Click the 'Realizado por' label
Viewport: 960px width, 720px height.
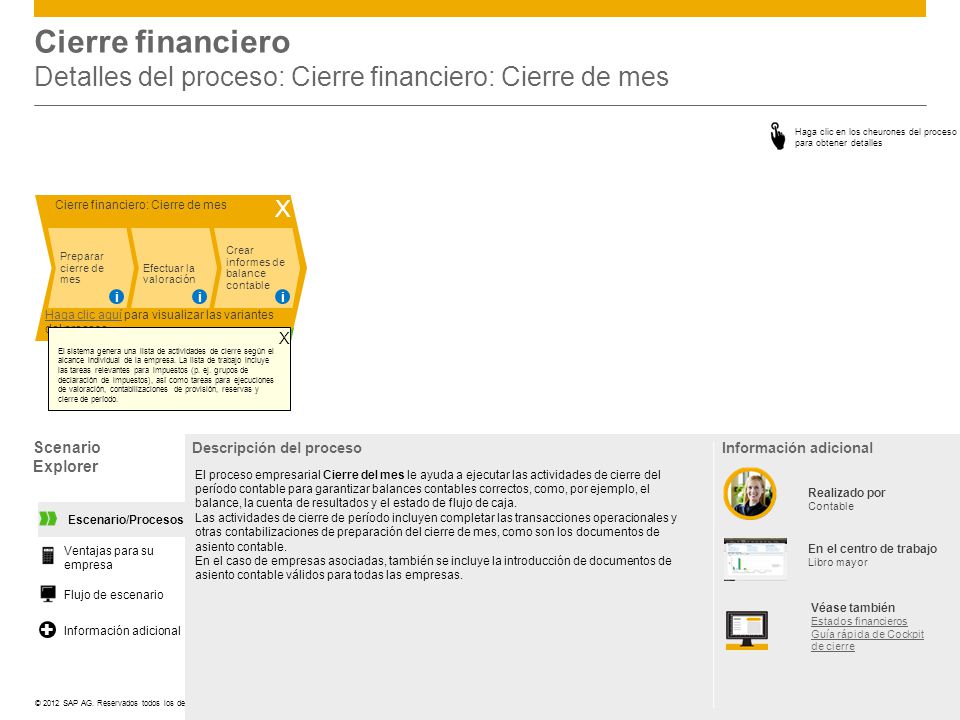847,493
